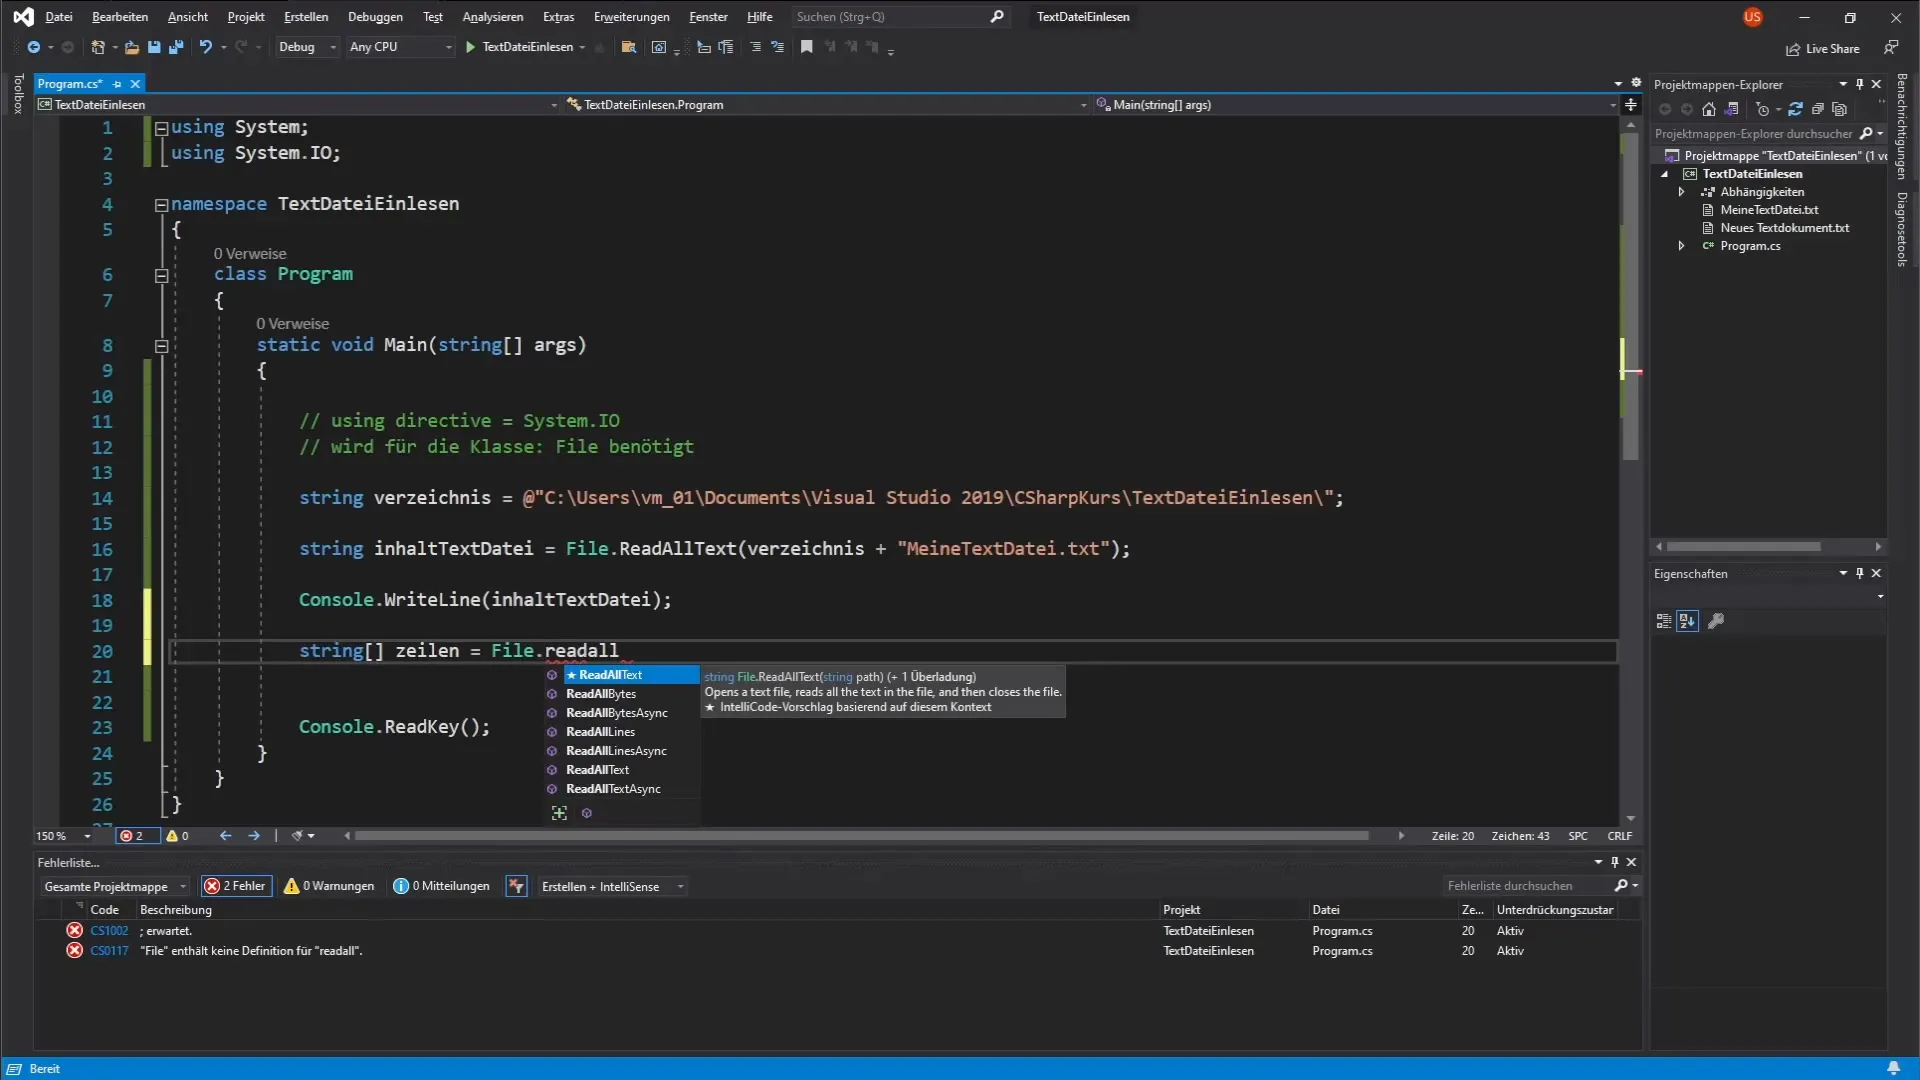Expand the Program.cs tree node
This screenshot has height=1080, width=1920.
(x=1681, y=246)
